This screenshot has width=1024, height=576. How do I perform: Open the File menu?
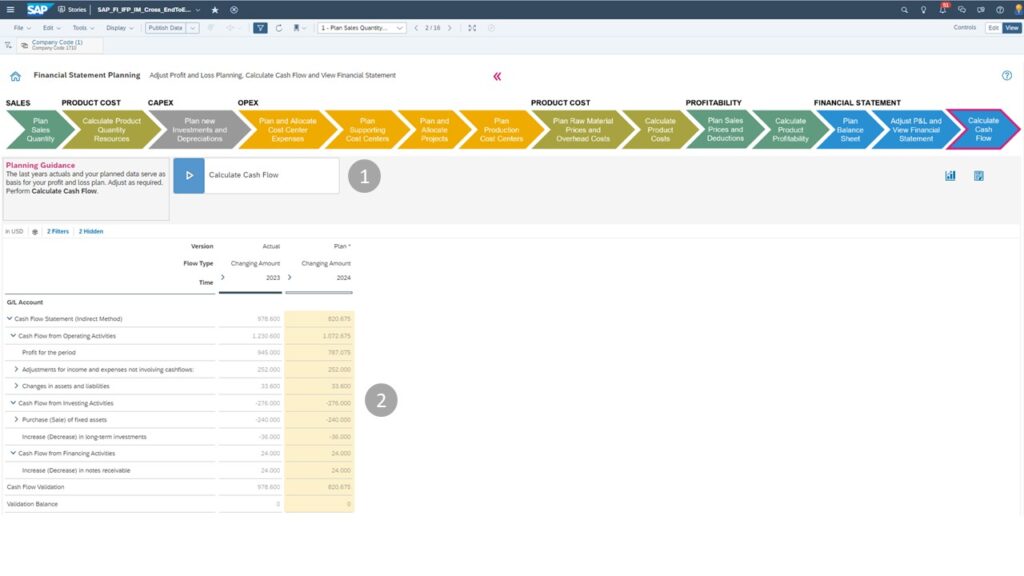pos(22,28)
